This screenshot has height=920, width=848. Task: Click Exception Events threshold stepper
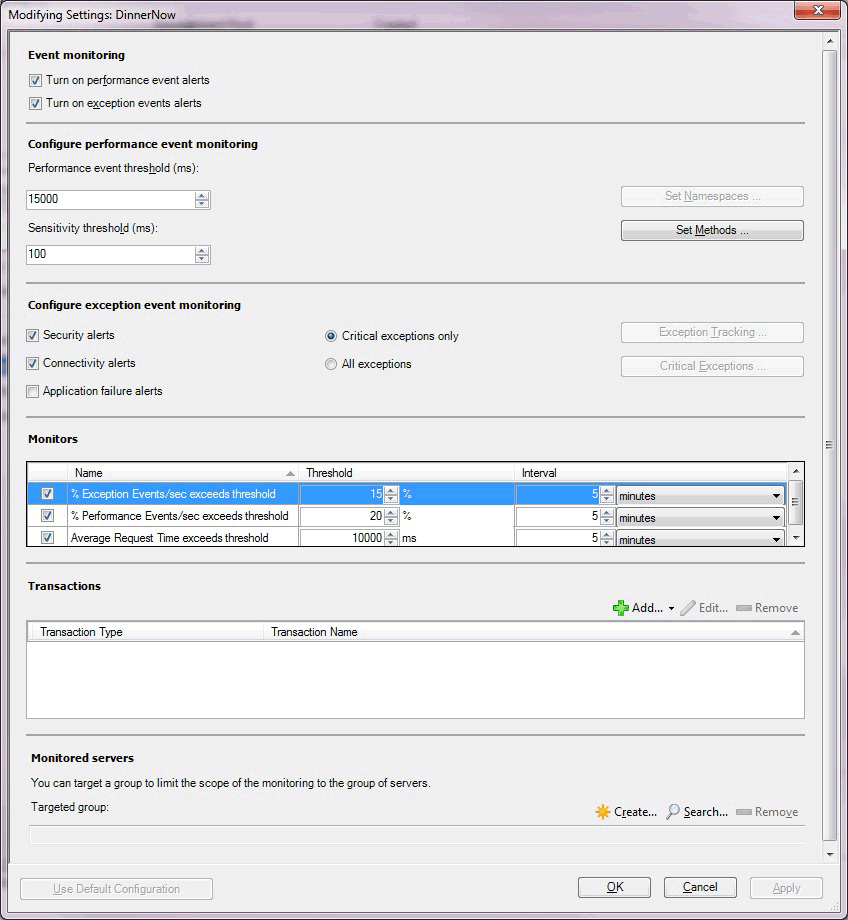coord(391,495)
